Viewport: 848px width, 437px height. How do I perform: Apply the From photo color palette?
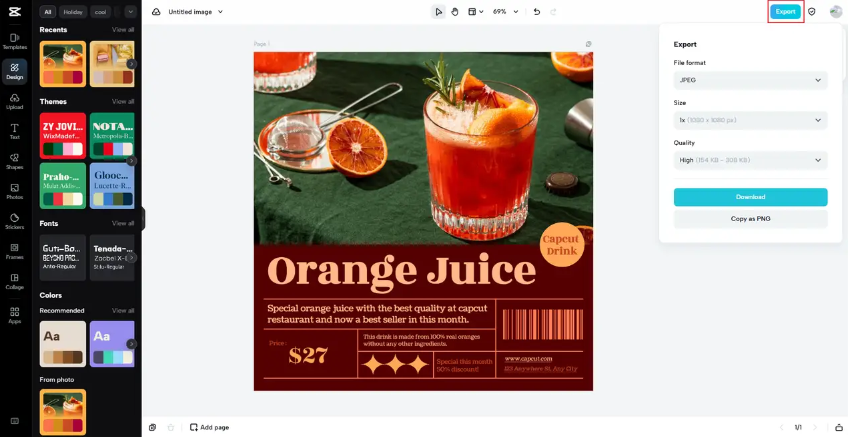click(x=63, y=412)
